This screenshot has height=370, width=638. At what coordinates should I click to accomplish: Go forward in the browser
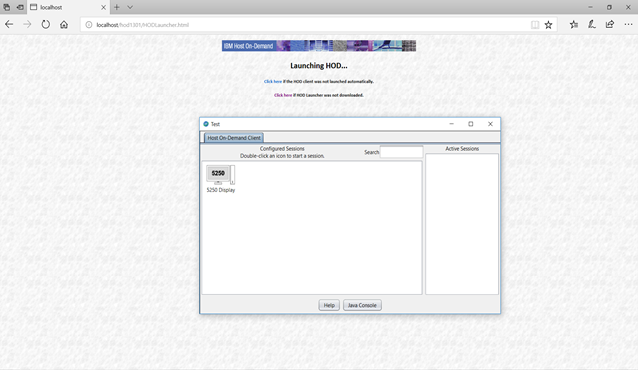(x=27, y=24)
